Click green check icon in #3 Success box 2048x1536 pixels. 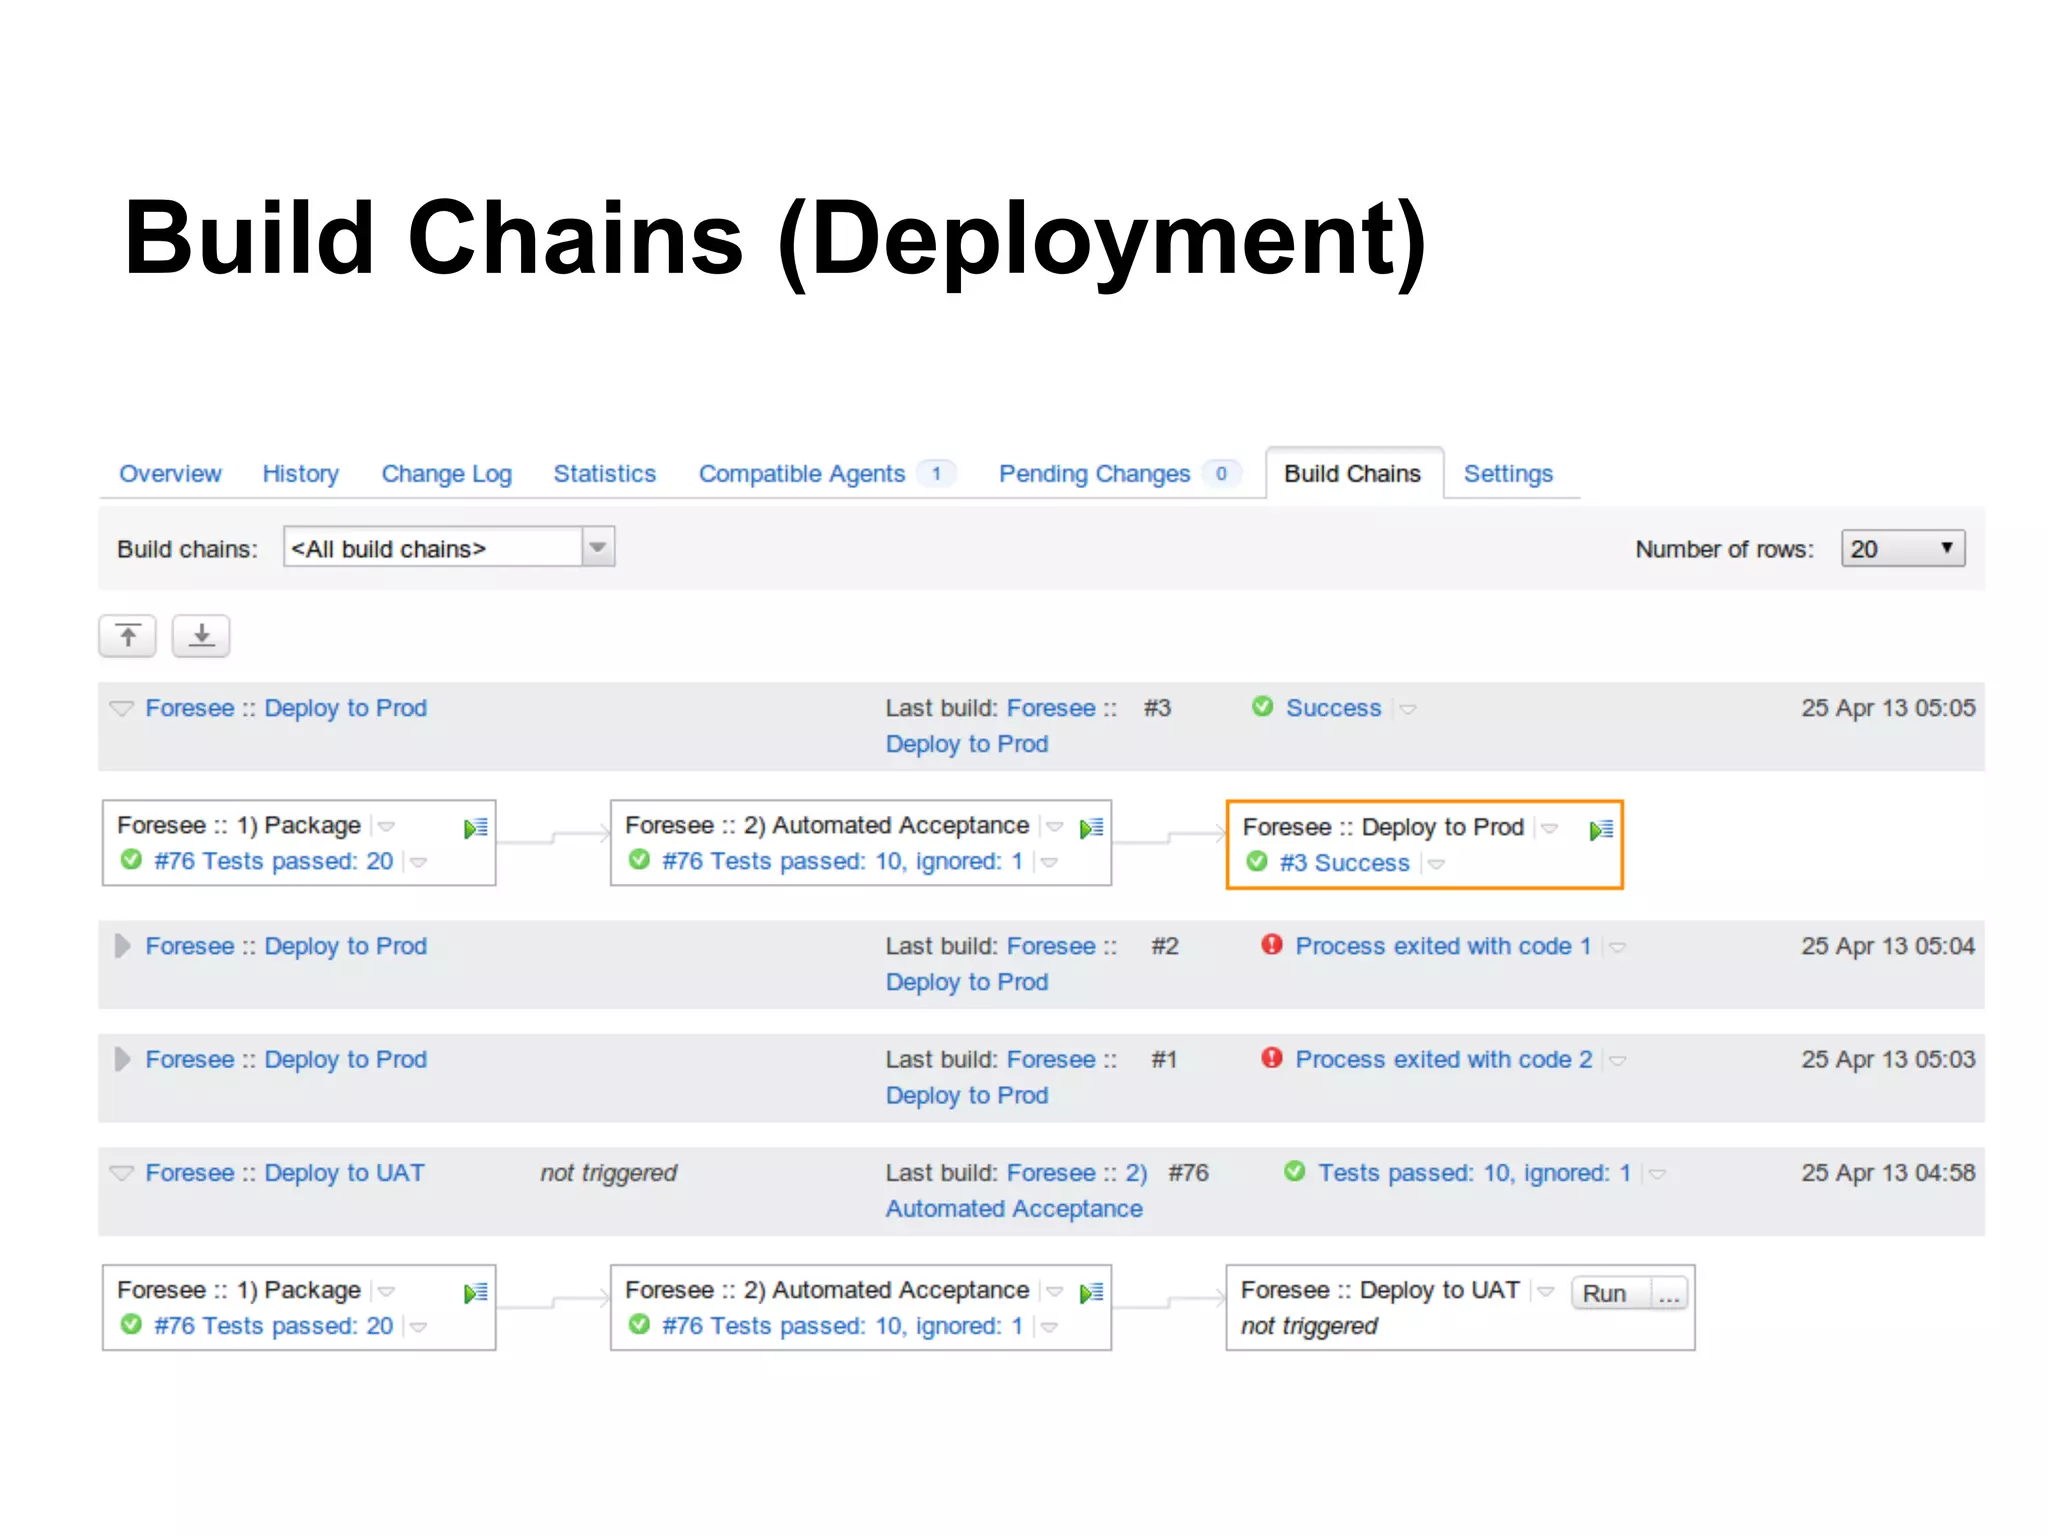coord(1257,862)
